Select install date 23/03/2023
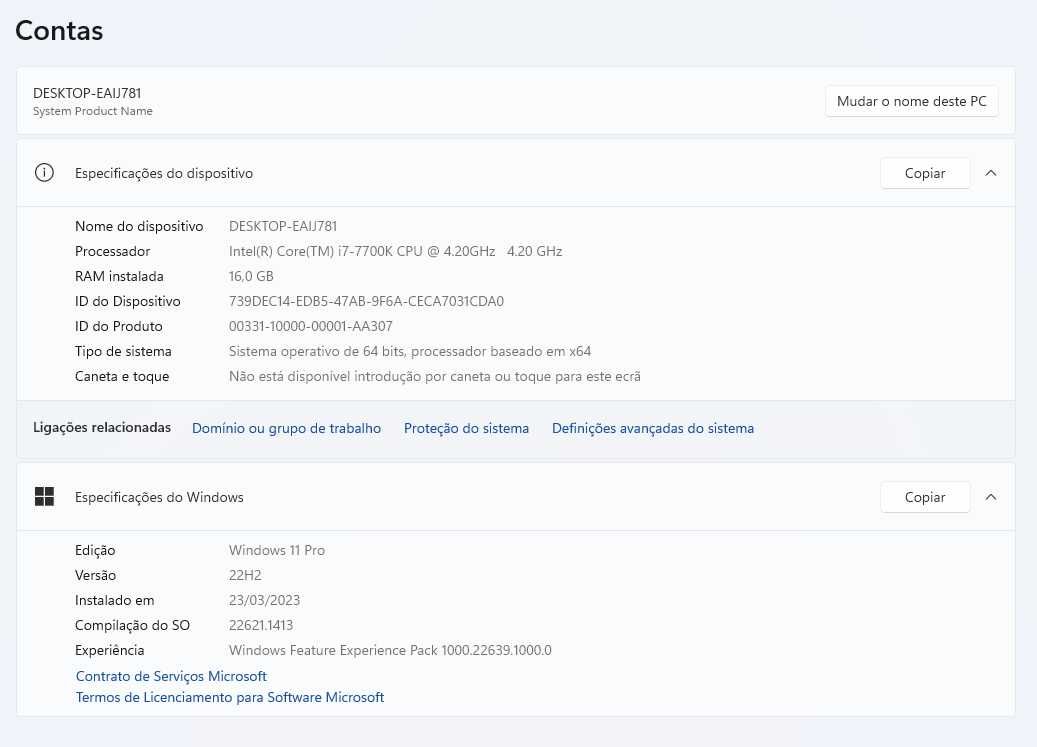Viewport: 1037px width, 747px height. pyautogui.click(x=265, y=600)
